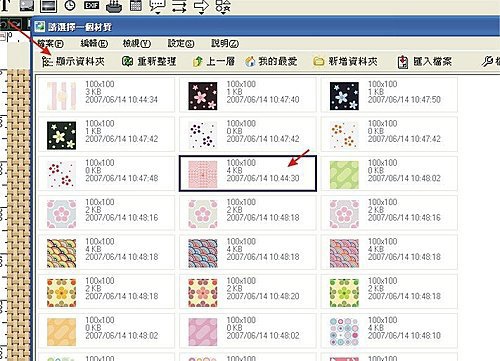The image size is (500, 361).
Task: Select dark red dots texture dated 10:47:48
Action: point(106,173)
